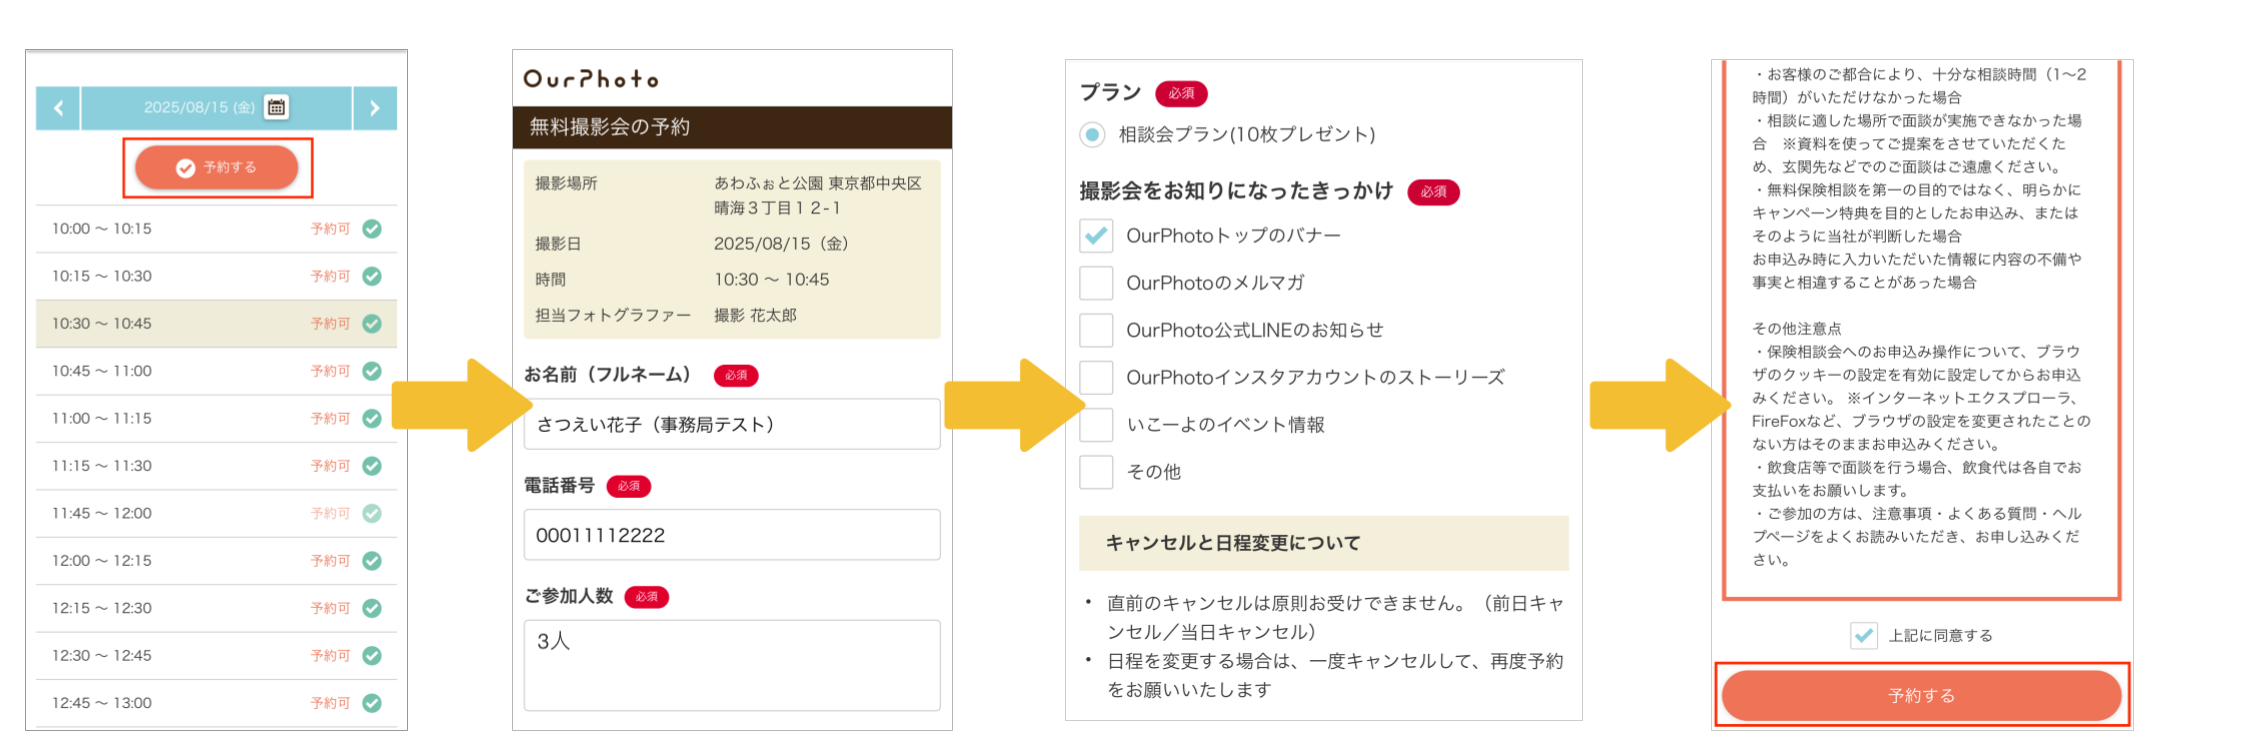Viewport: 2265px width, 755px height.
Task: Click the 電話番号 phone number field
Action: point(731,535)
